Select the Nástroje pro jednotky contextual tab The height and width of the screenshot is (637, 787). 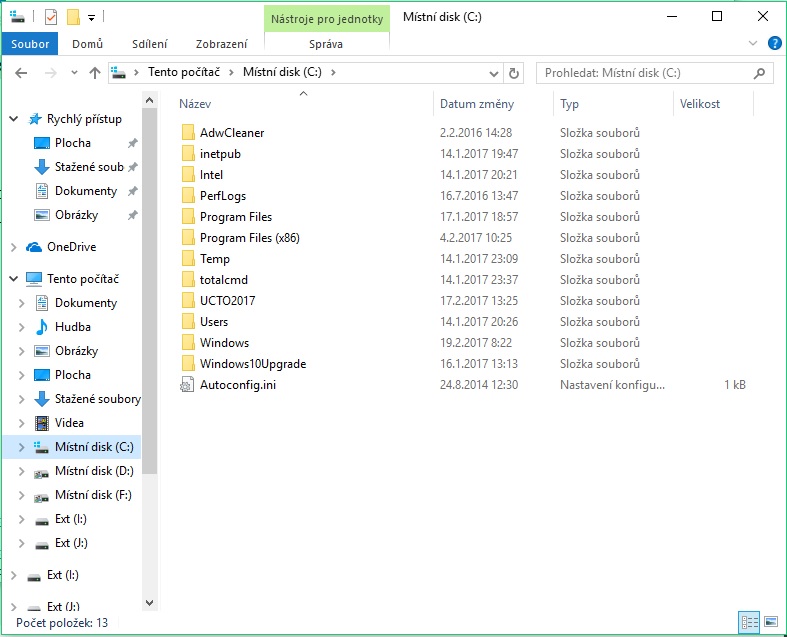[x=327, y=19]
